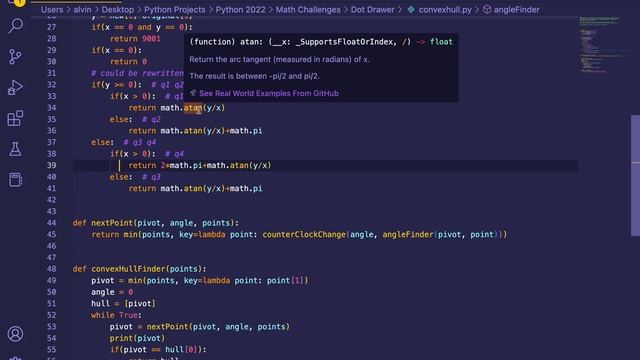Viewport: 640px width, 360px height.
Task: Click 'angleFinder' call on line 45
Action: pyautogui.click(x=408, y=234)
